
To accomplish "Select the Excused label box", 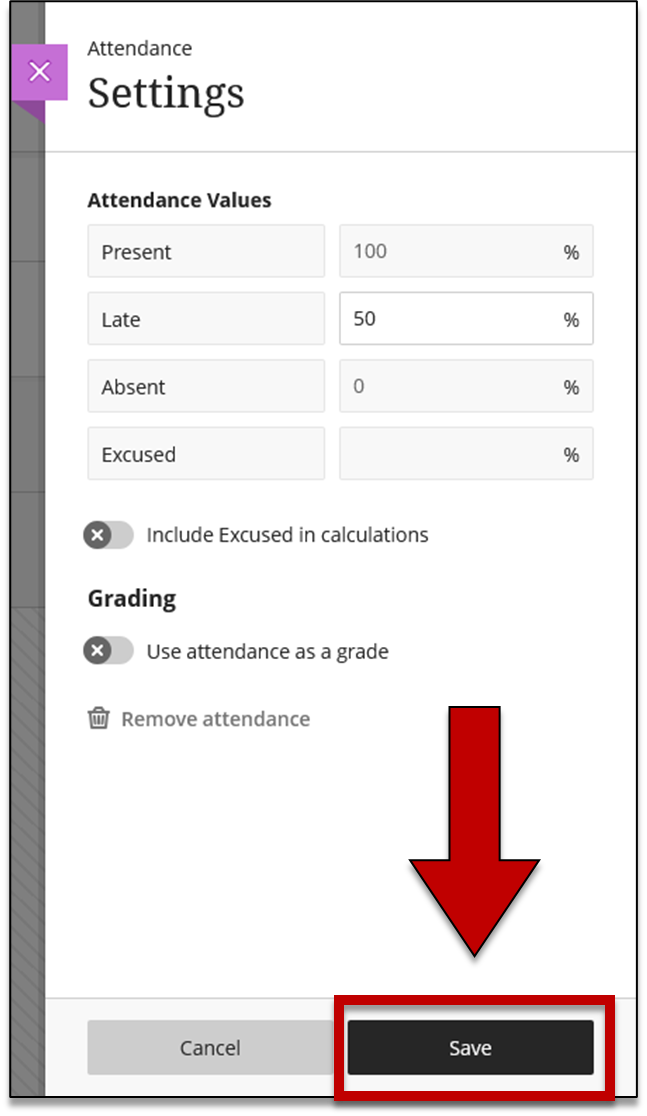I will tap(206, 454).
